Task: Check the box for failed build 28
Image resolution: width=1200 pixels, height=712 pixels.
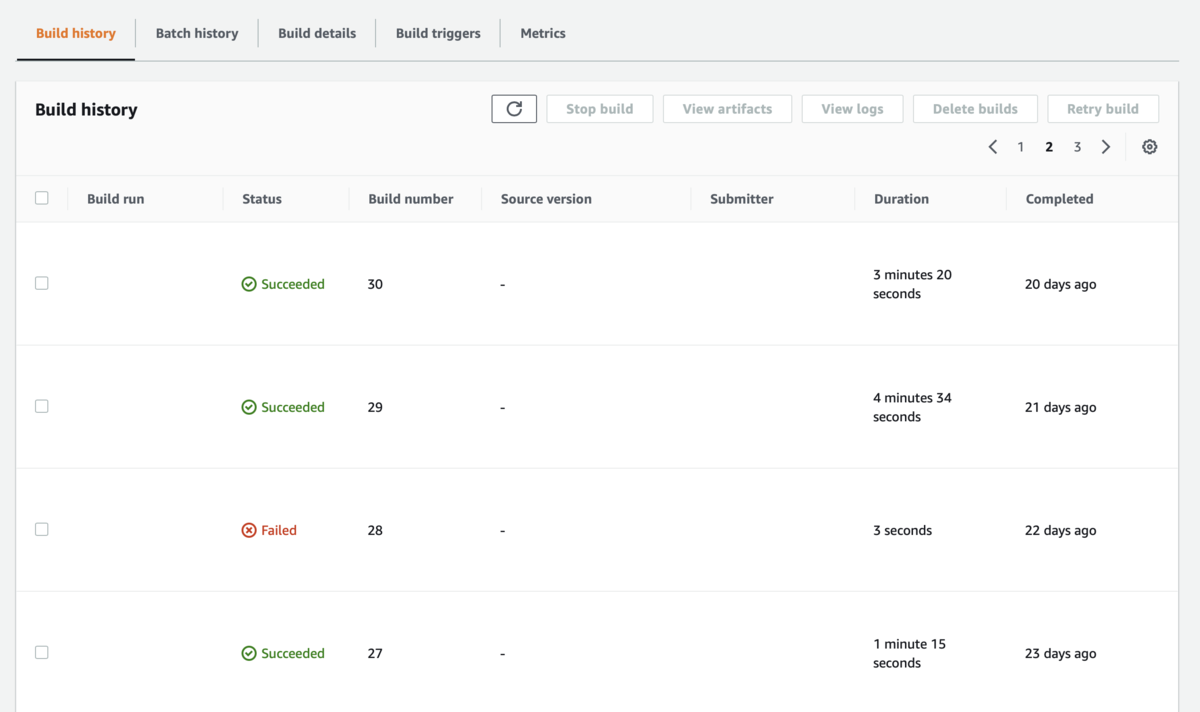Action: pyautogui.click(x=42, y=529)
